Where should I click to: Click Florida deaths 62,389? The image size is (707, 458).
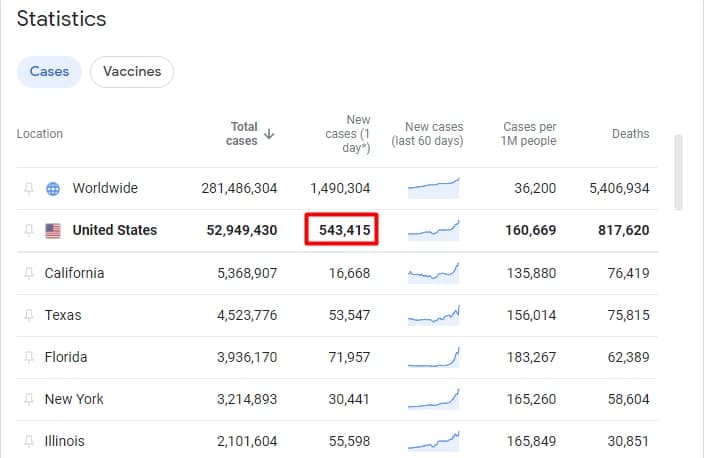pyautogui.click(x=629, y=357)
